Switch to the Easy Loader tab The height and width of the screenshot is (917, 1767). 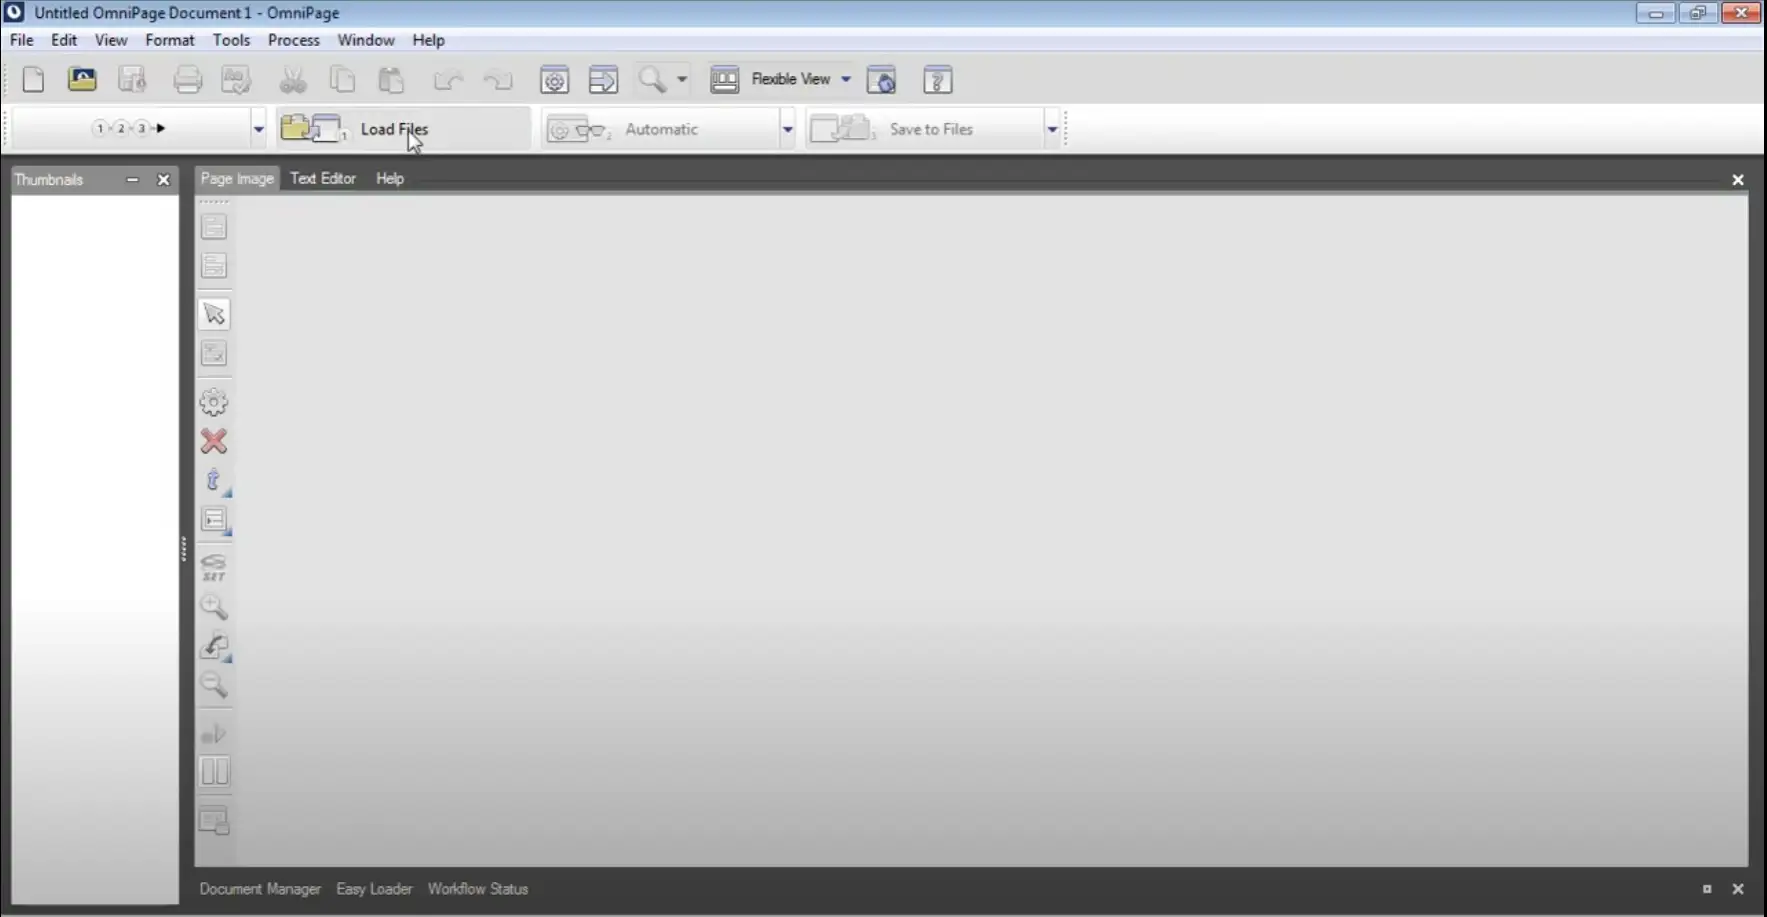(x=374, y=888)
